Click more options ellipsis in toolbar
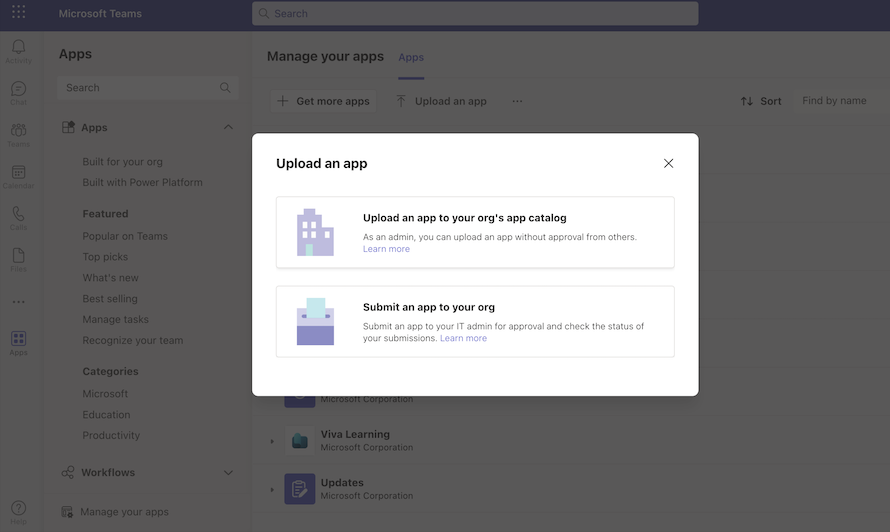 [x=517, y=101]
